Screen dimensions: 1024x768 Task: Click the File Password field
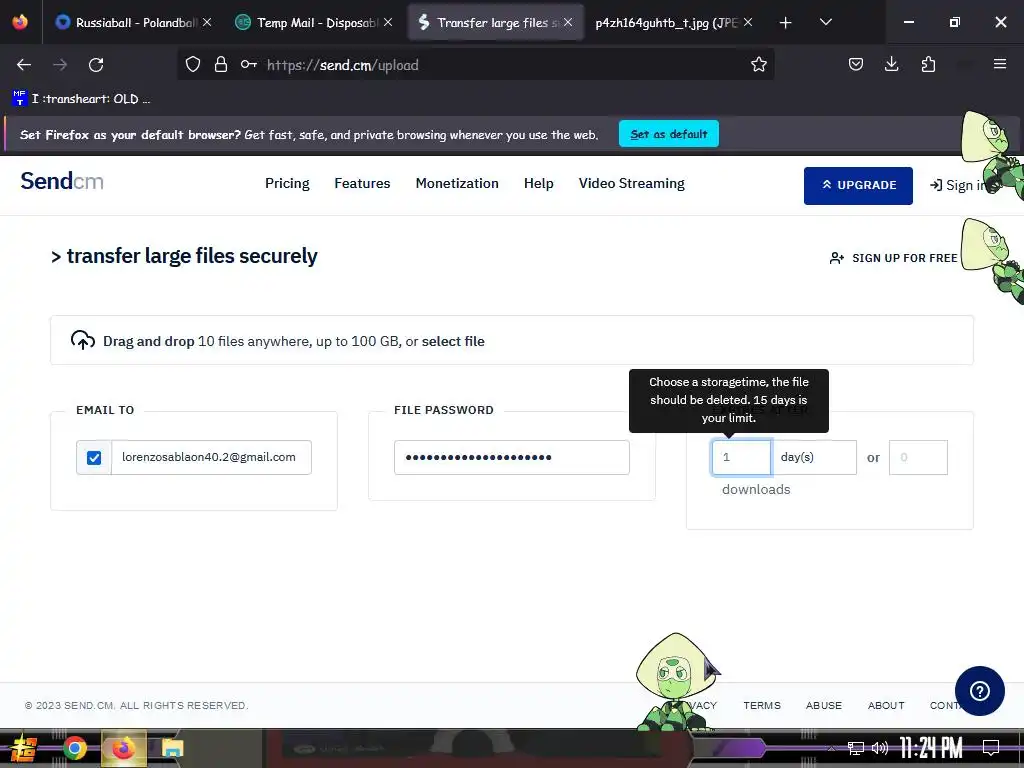511,457
